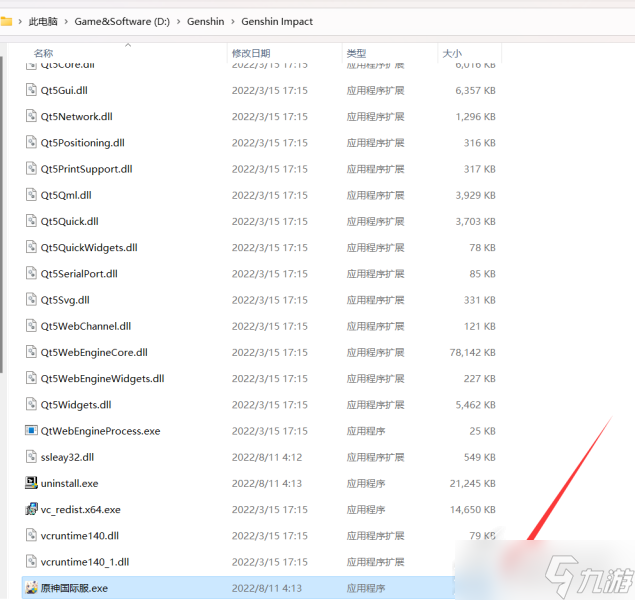635x600 pixels.
Task: Expand chevron after Genshin breadcrumb
Action: pos(232,21)
